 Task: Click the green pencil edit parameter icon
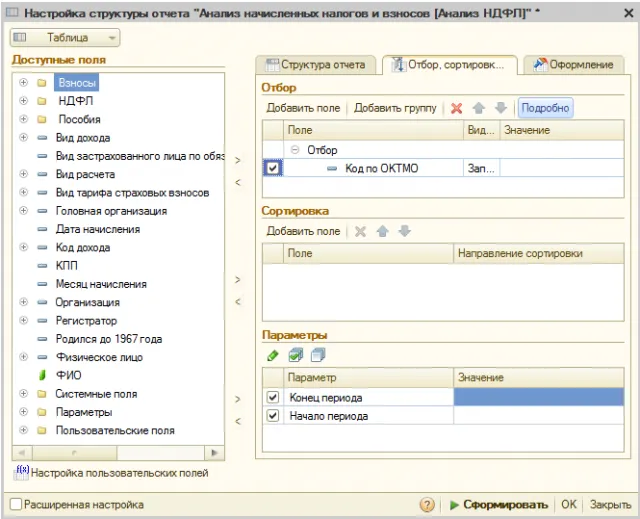(272, 355)
